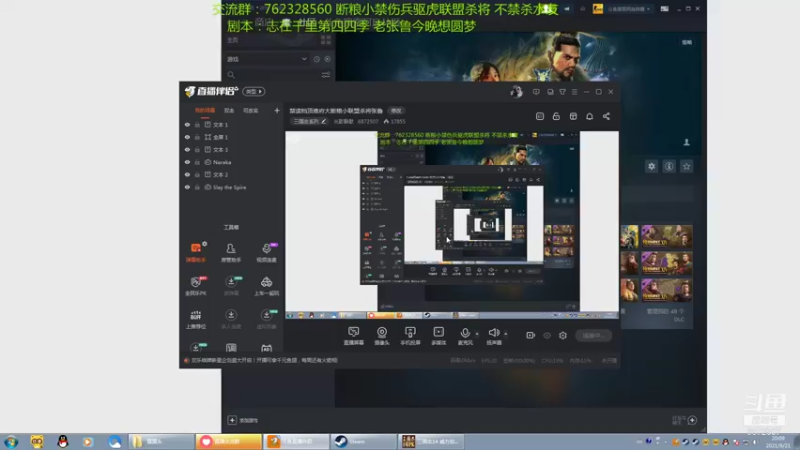This screenshot has height=450, width=800.
Task: Select the 文本 2 source row
Action: pos(231,174)
